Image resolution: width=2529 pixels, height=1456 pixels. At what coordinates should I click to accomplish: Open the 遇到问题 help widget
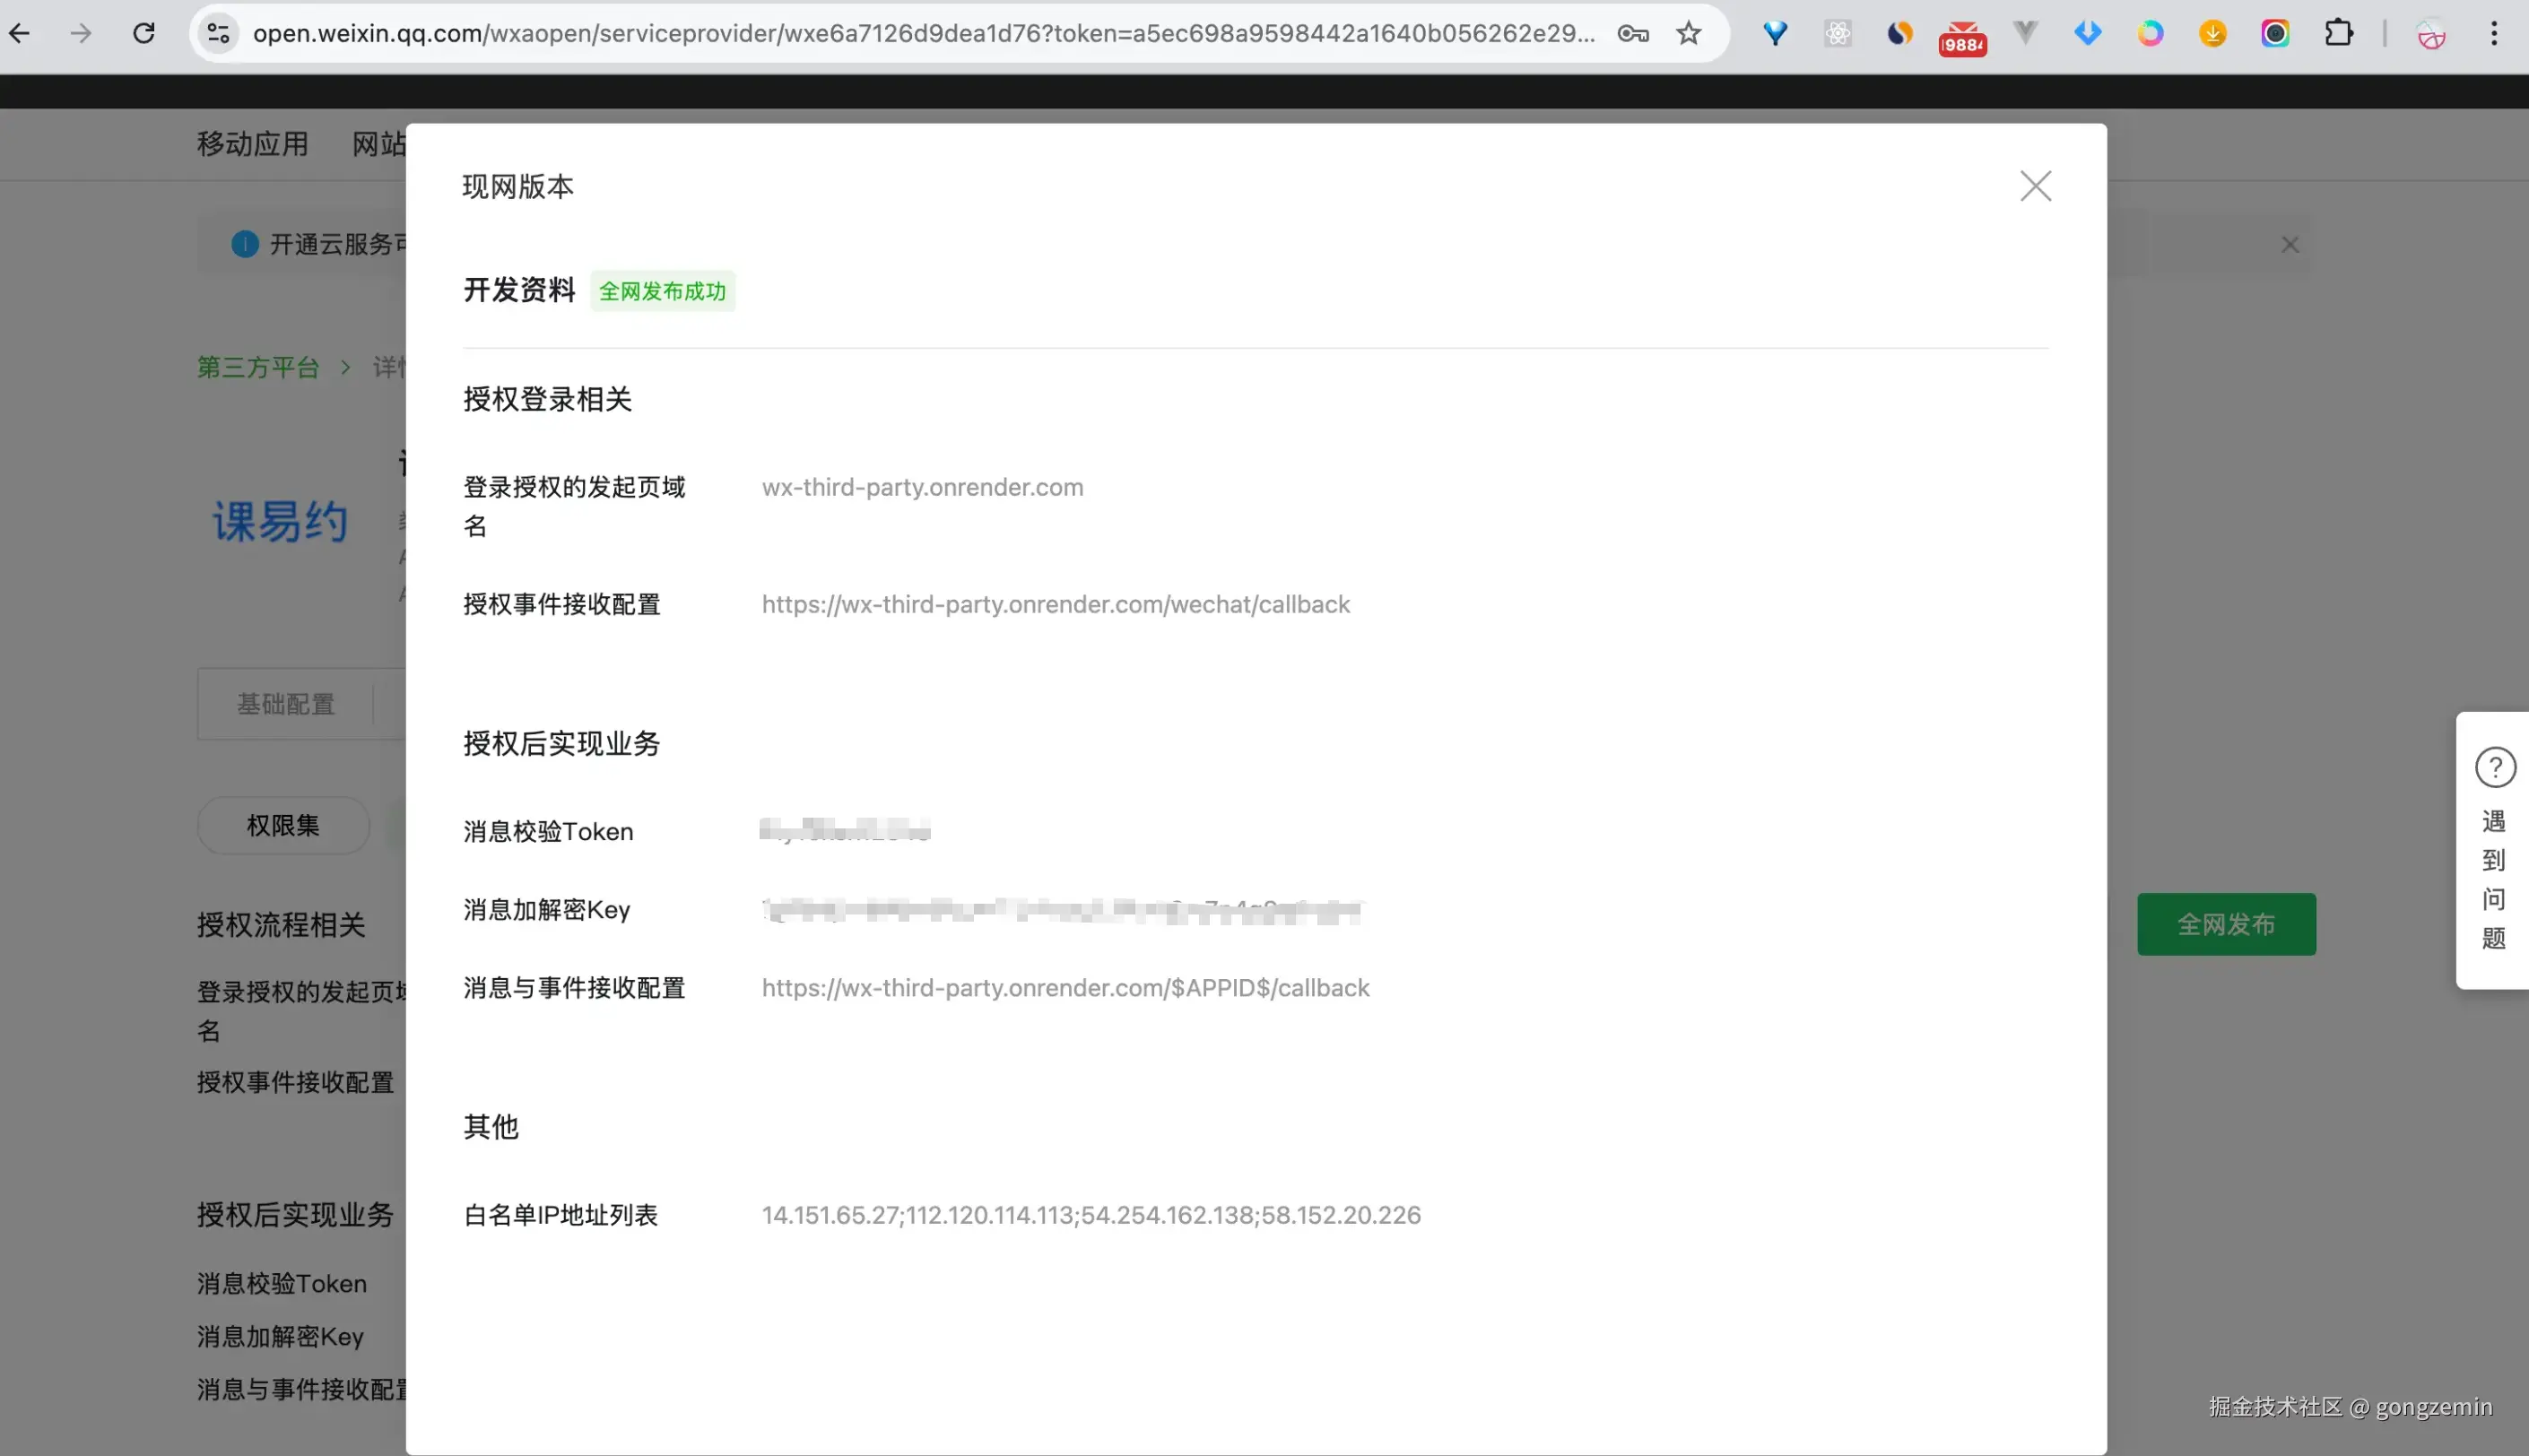point(2494,849)
